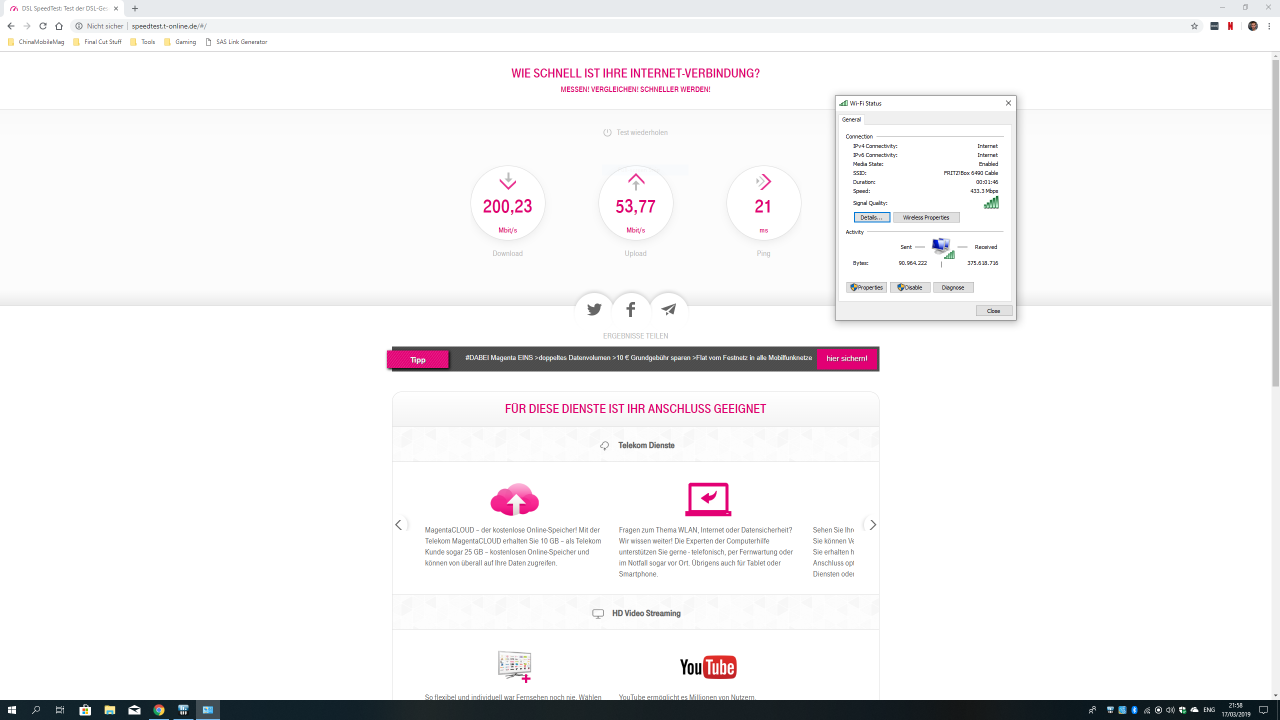The image size is (1280, 720).
Task: Open Microsoft Store from the taskbar
Action: (x=85, y=710)
